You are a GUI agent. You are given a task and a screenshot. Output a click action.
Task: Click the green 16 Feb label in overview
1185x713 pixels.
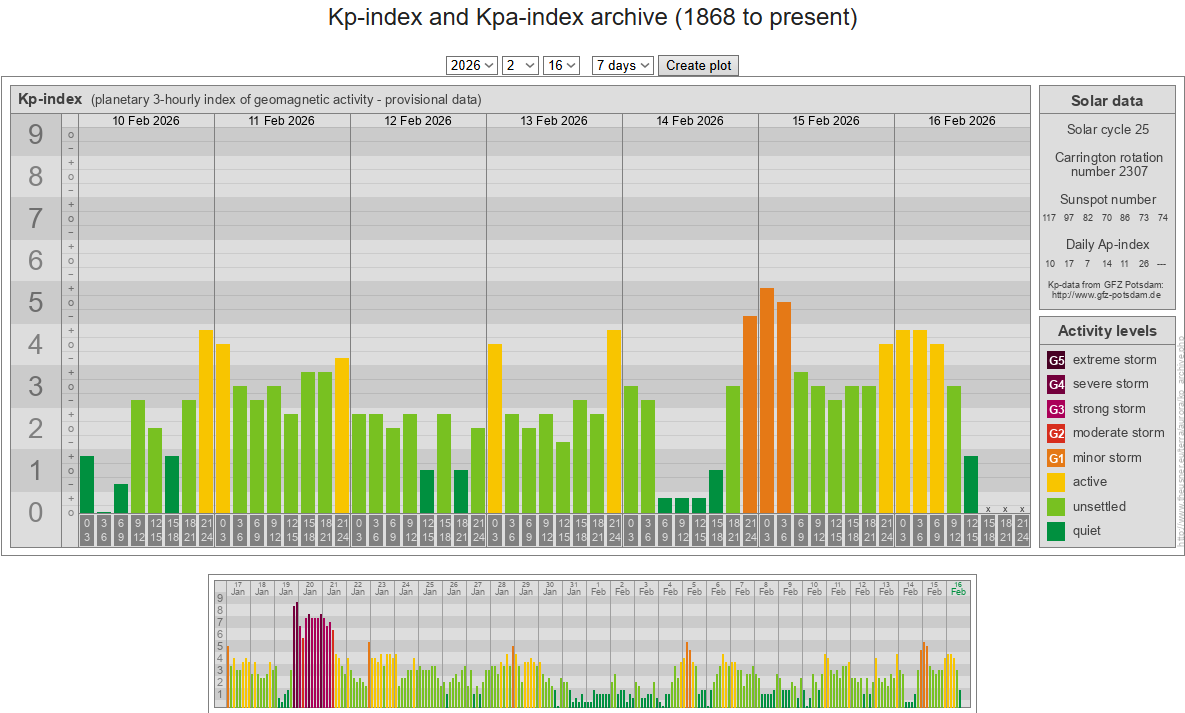[958, 588]
